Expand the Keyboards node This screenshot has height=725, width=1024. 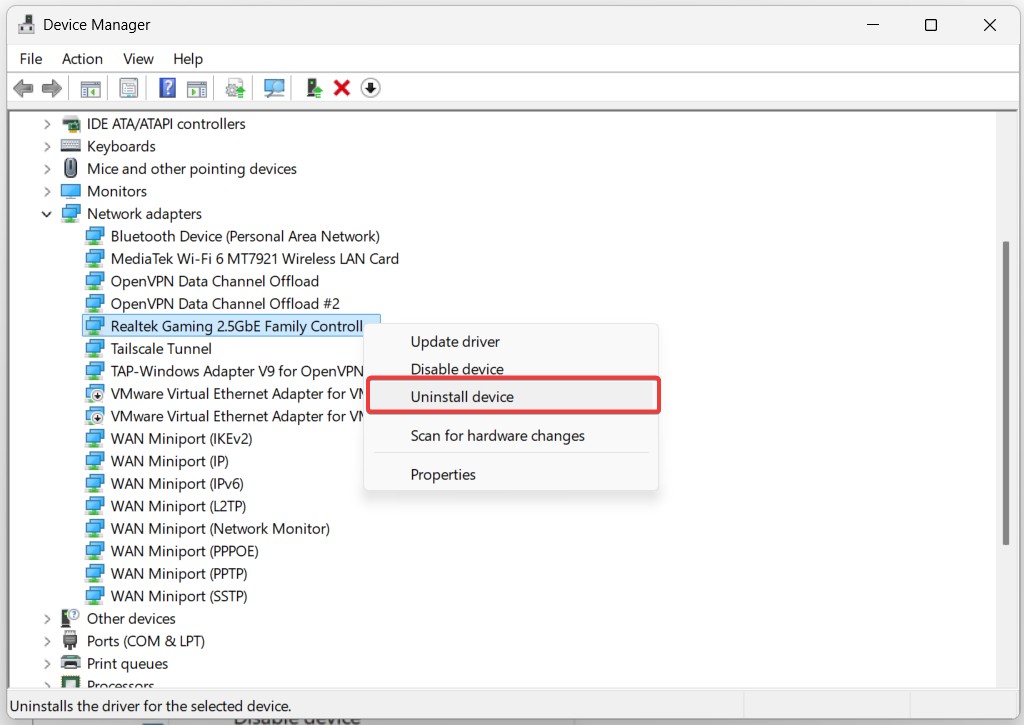click(x=47, y=146)
